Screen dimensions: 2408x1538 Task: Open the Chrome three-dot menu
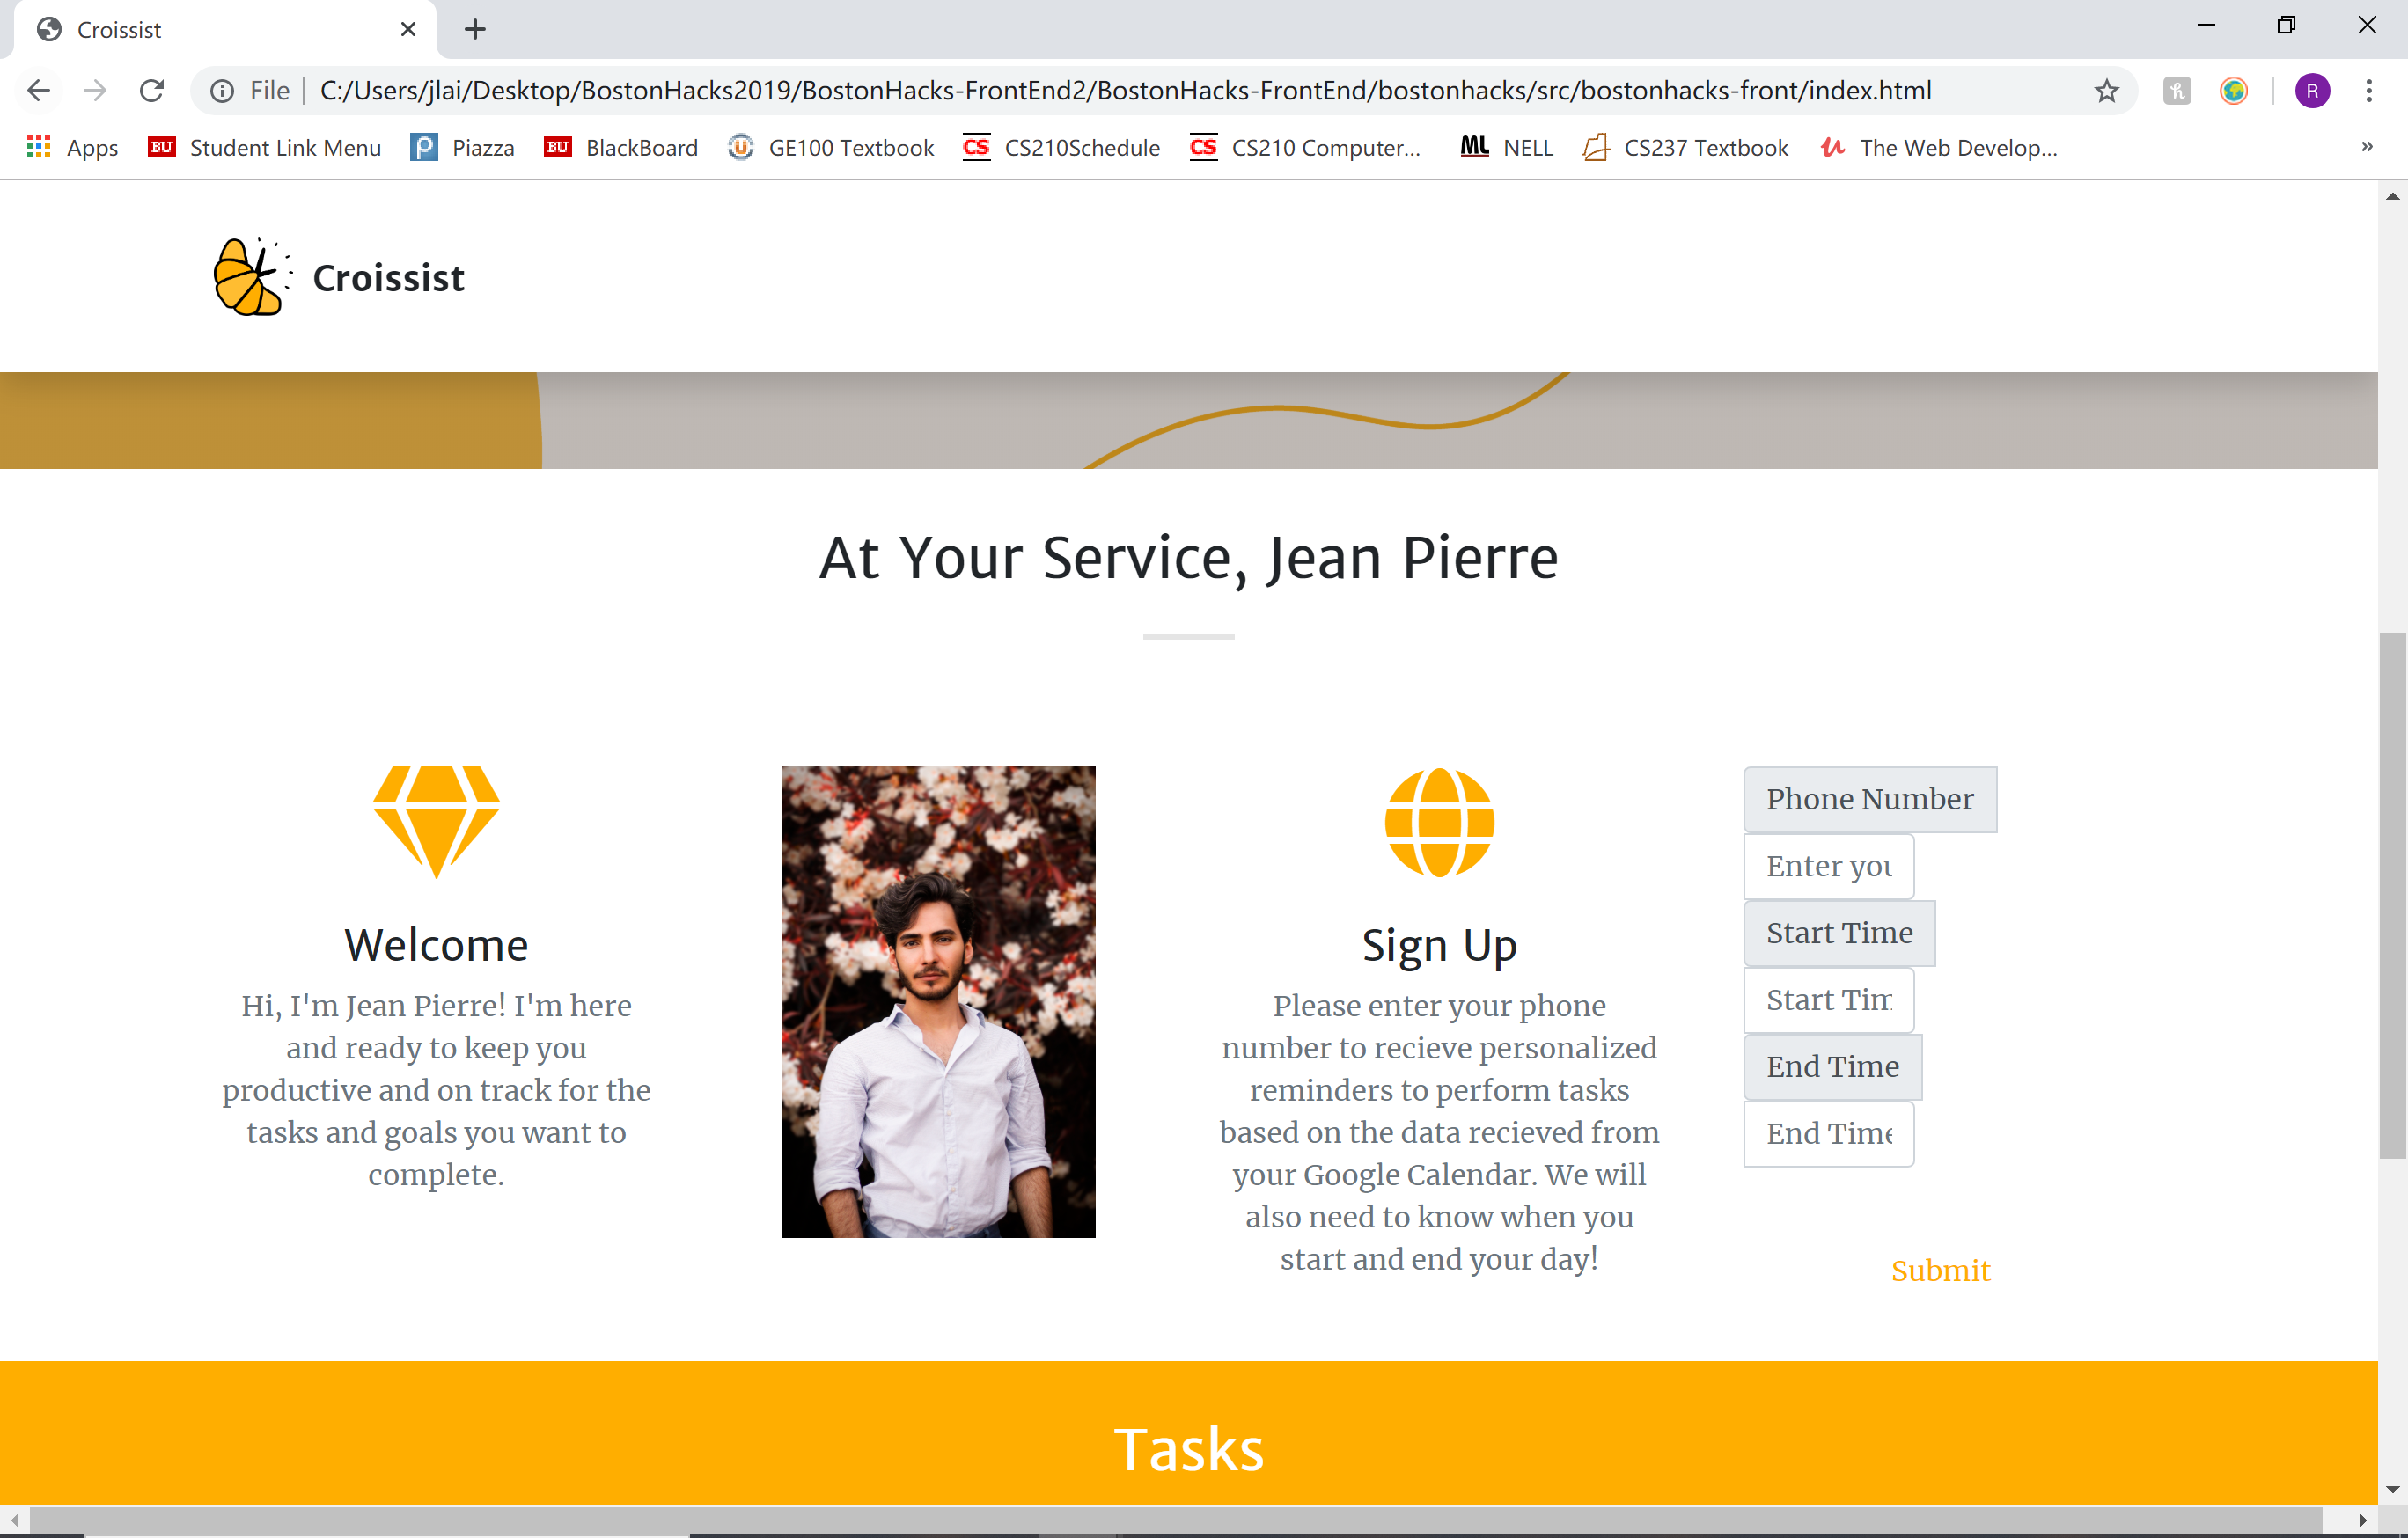[x=2368, y=91]
